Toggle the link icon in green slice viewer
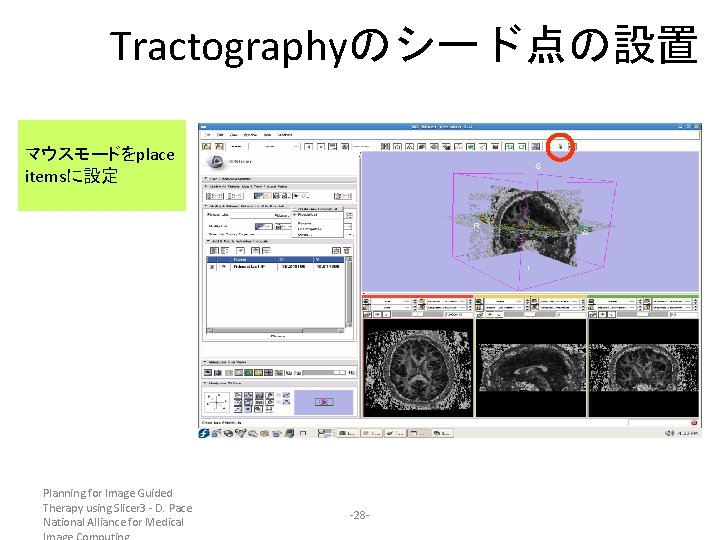The width and height of the screenshot is (720, 540). tap(592, 315)
